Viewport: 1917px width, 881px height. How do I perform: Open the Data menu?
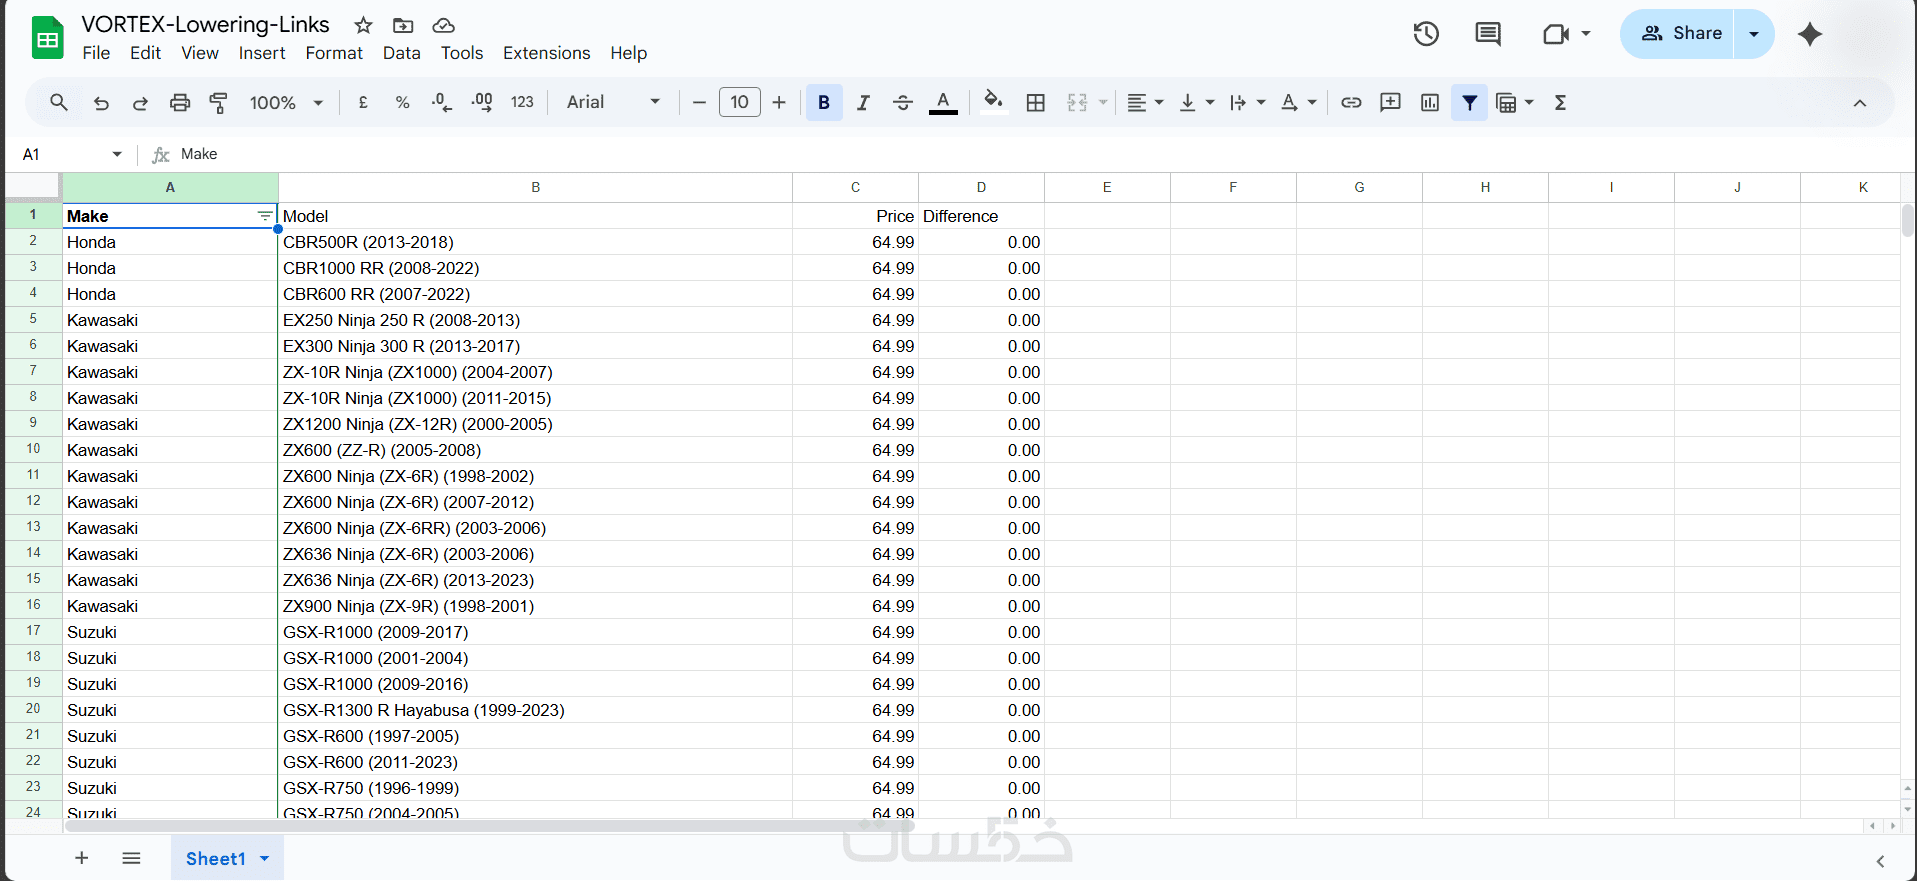click(401, 53)
